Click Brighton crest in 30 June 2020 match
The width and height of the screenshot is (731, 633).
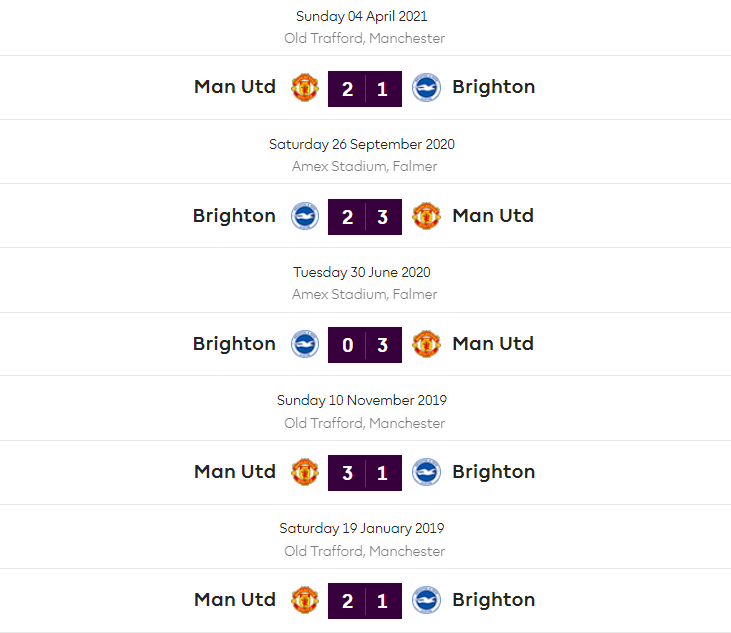pyautogui.click(x=305, y=344)
